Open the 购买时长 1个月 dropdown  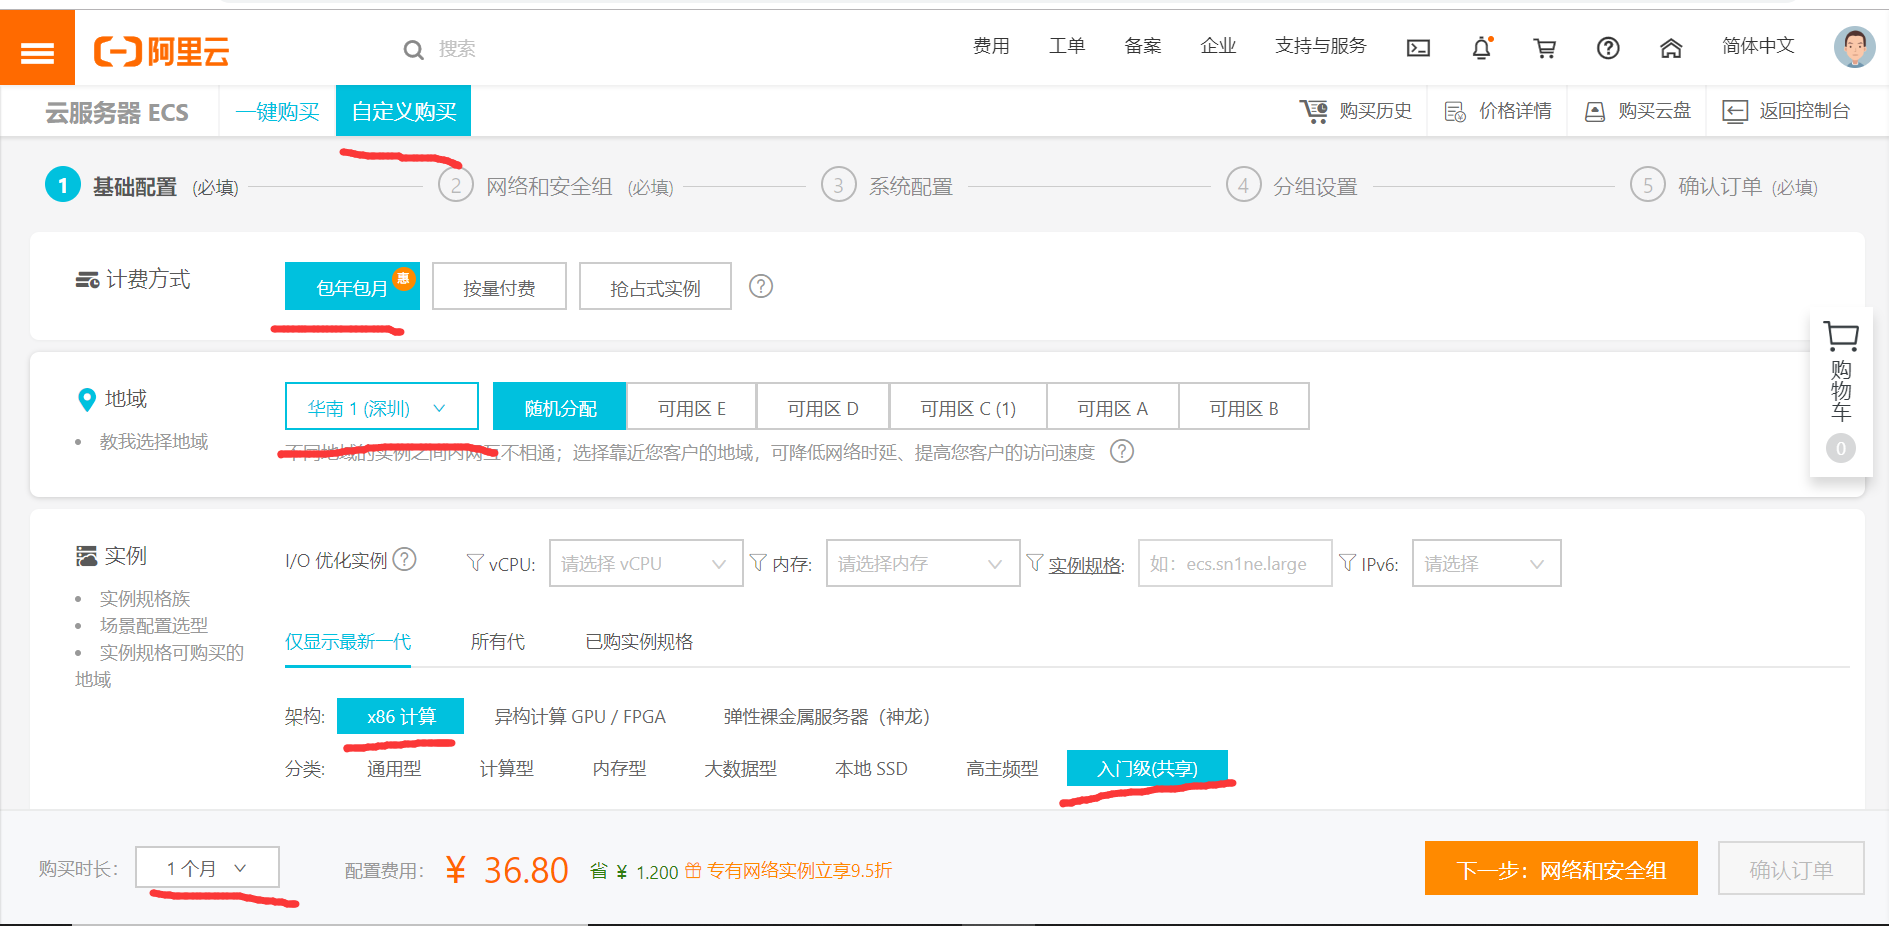[x=207, y=867]
